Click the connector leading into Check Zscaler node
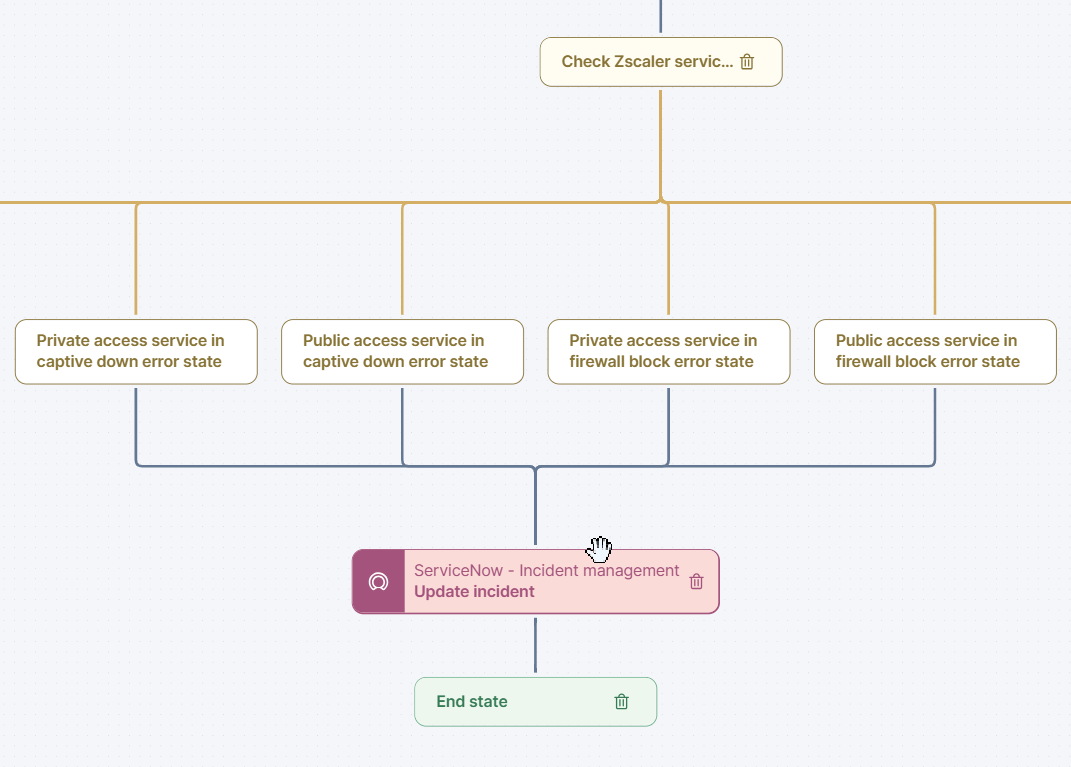 pos(660,15)
